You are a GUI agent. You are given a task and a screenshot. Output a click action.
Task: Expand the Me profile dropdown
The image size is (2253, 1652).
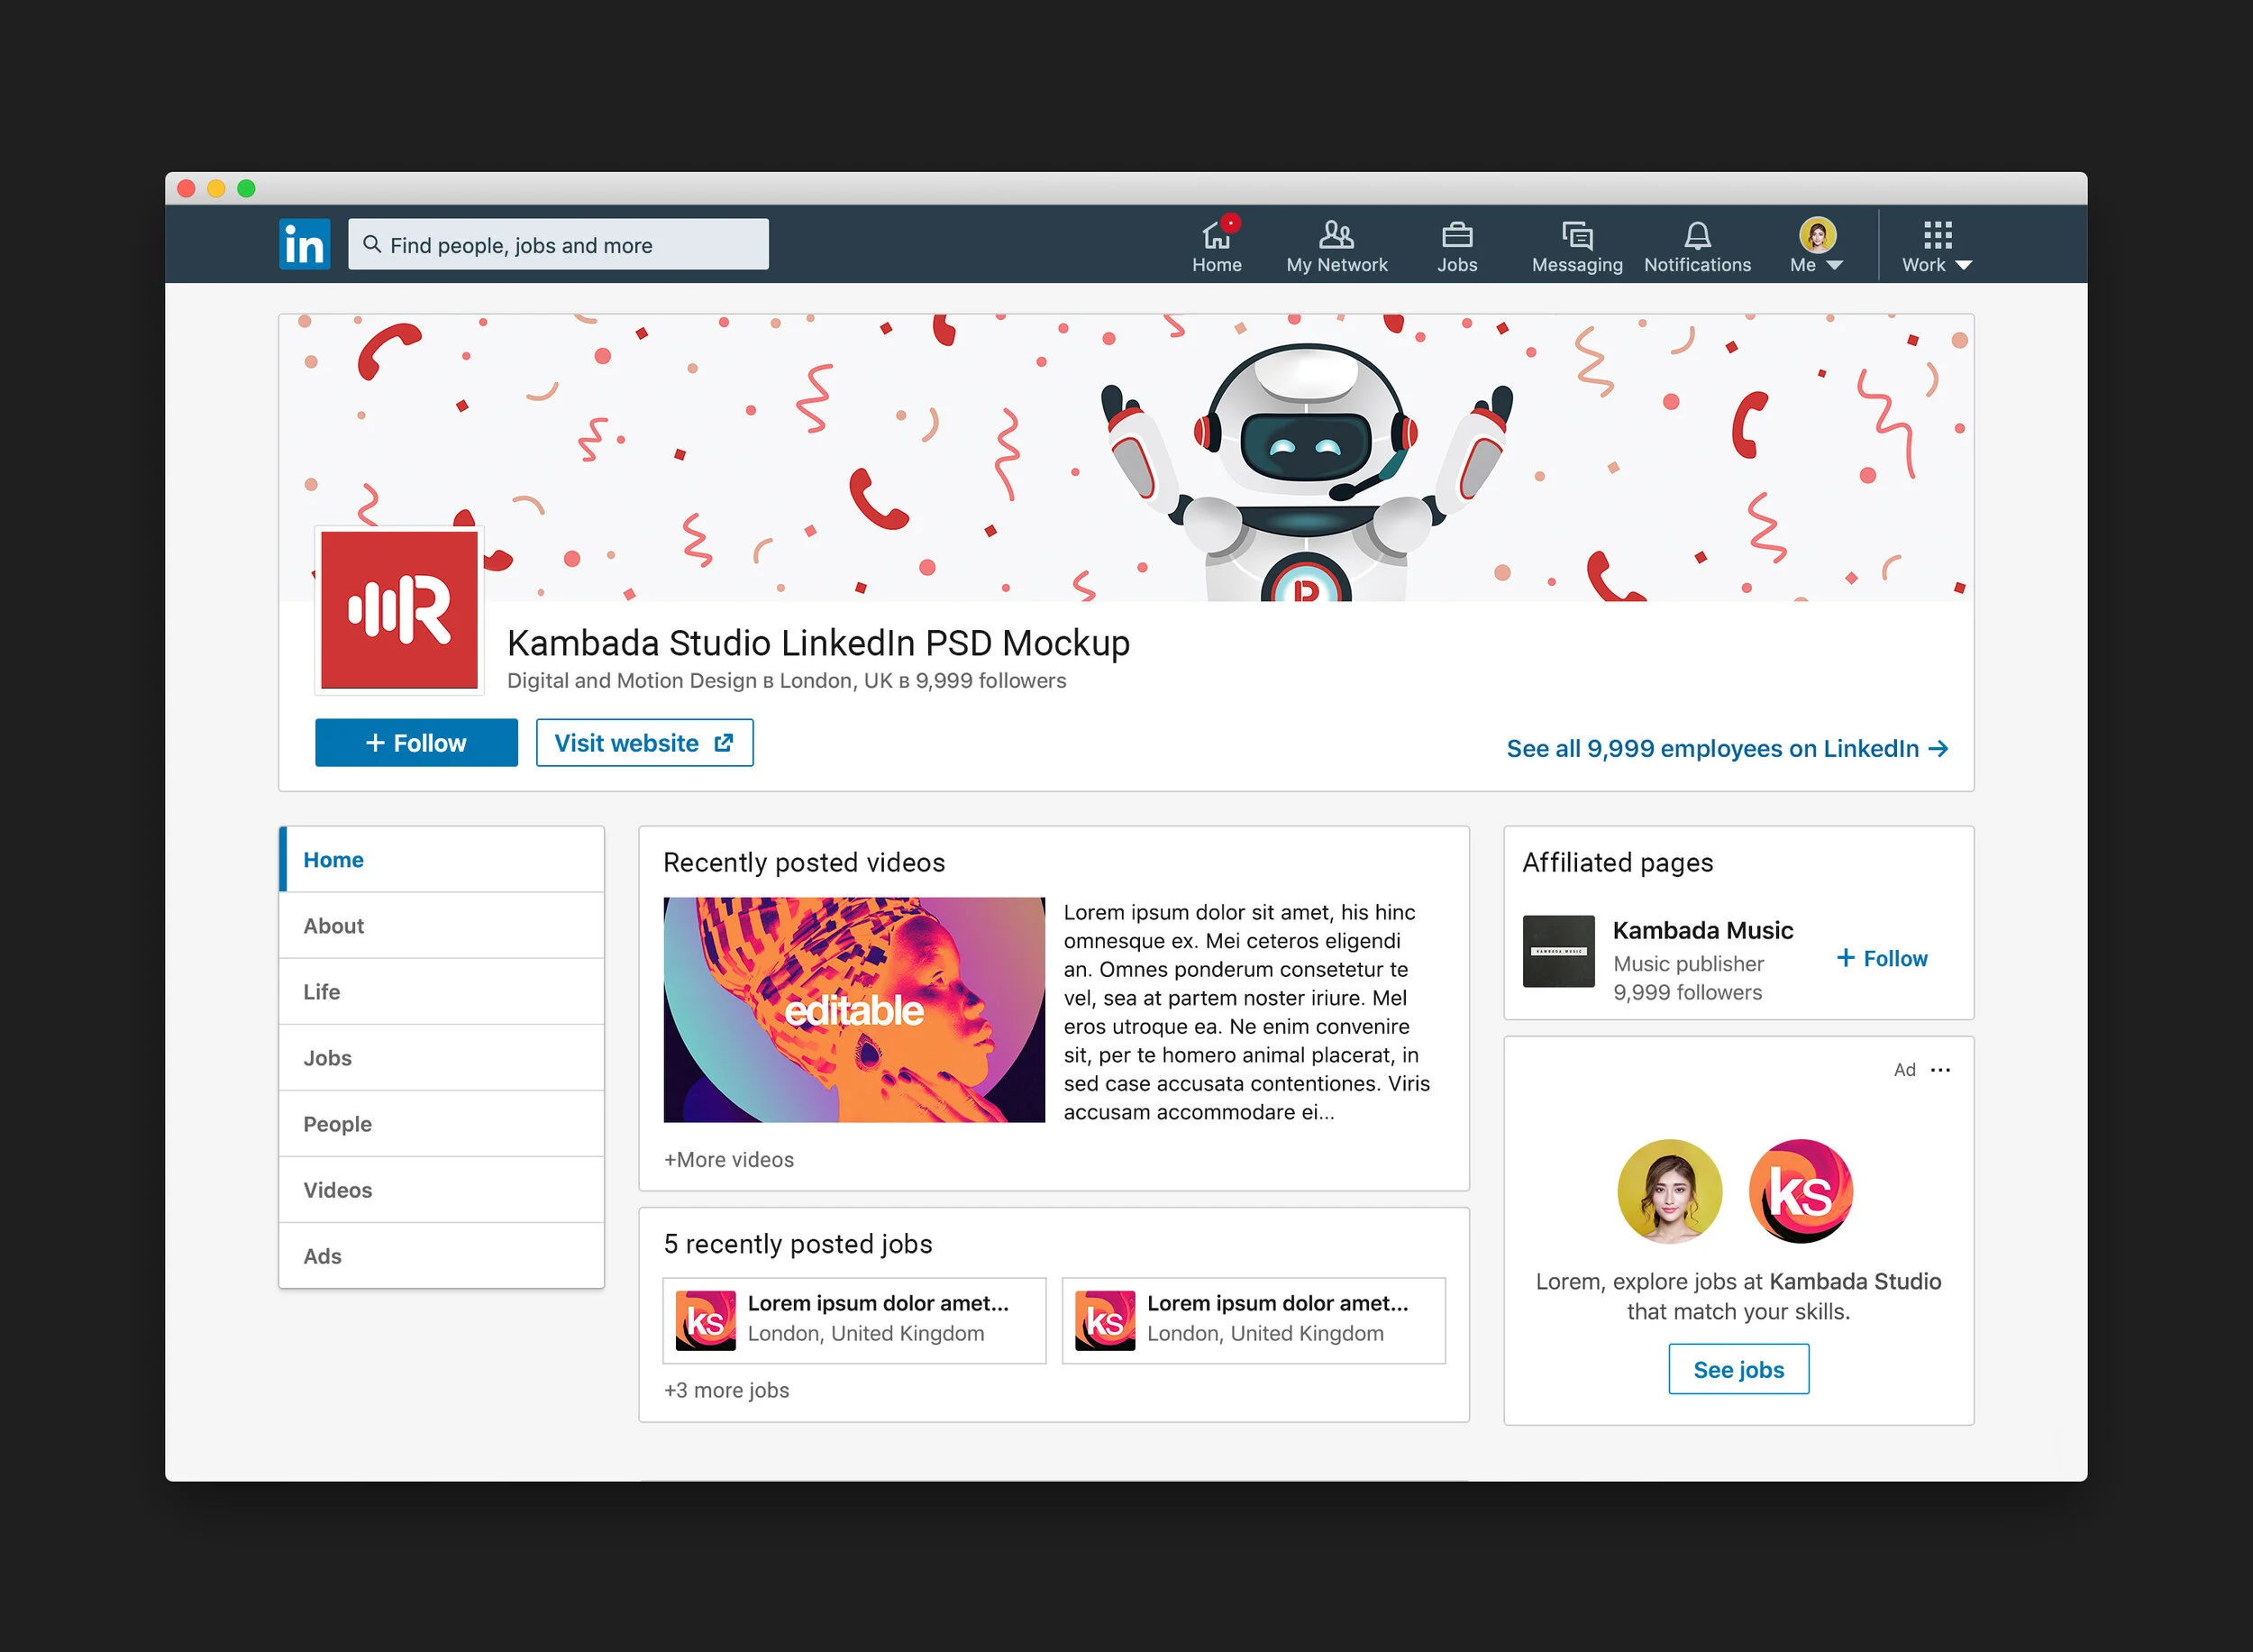click(1816, 246)
